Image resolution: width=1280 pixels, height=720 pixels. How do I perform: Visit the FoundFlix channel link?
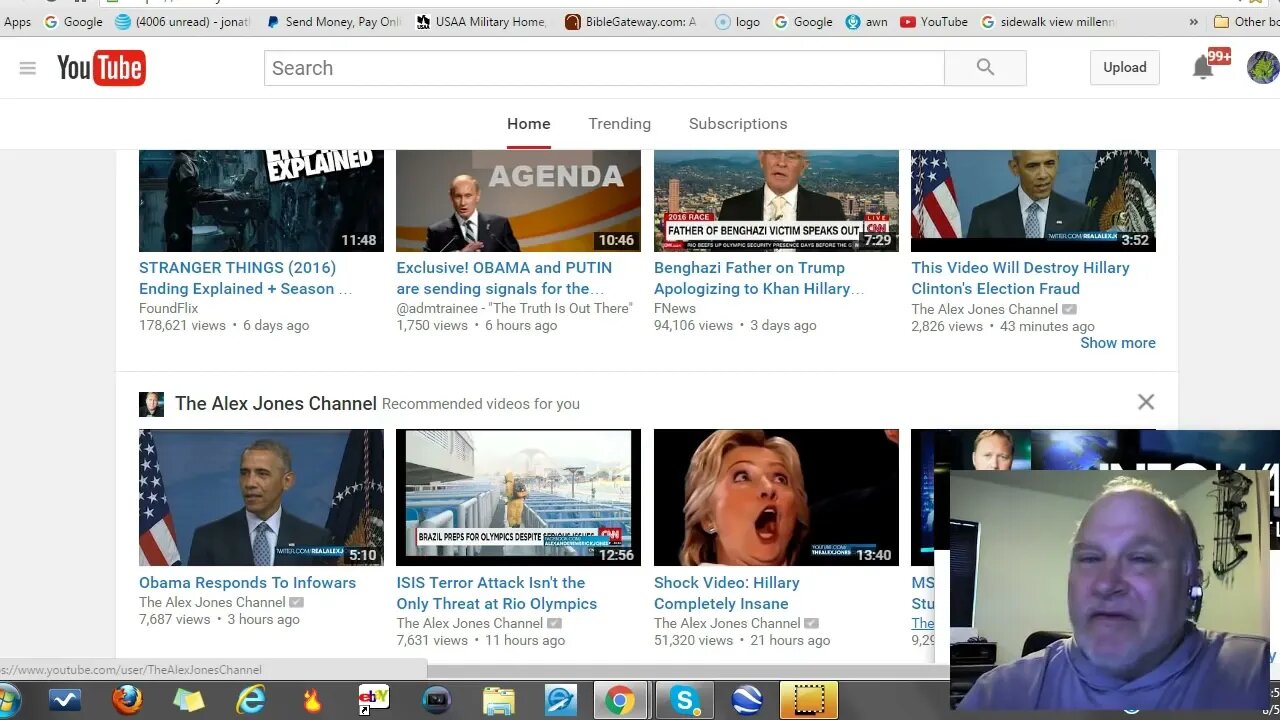click(168, 308)
